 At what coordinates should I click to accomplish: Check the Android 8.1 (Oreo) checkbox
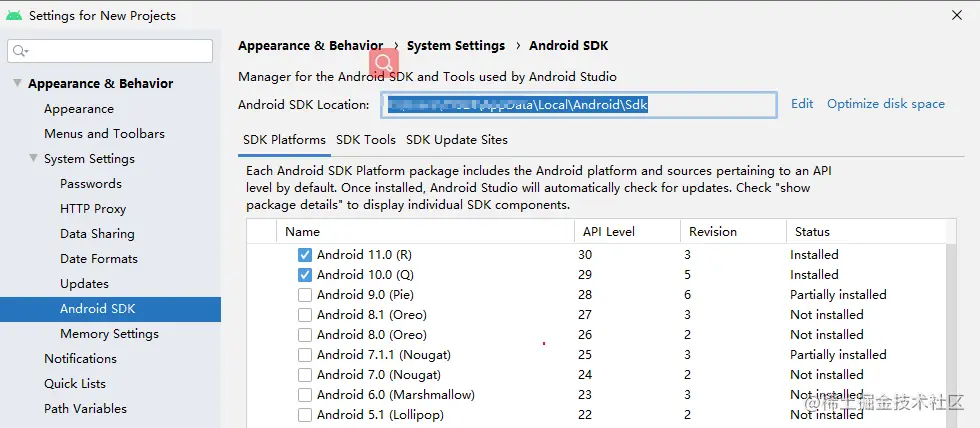pyautogui.click(x=305, y=315)
